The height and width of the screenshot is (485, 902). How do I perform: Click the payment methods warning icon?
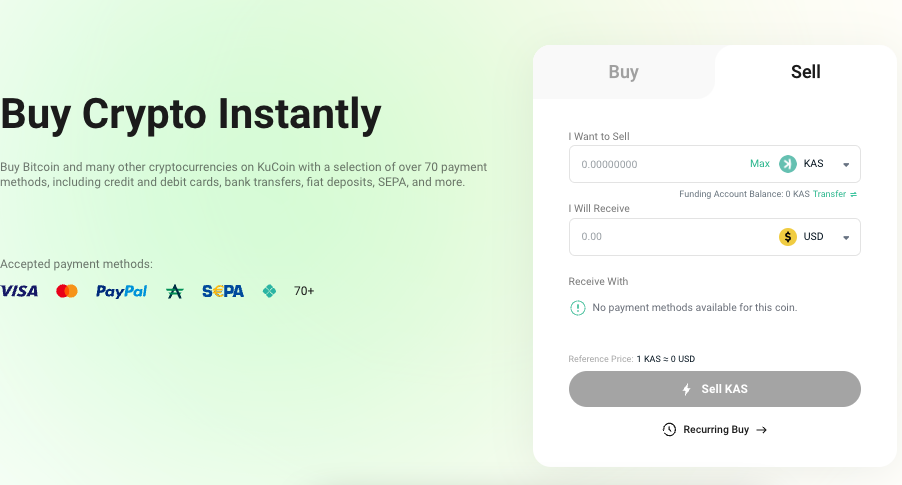577,308
